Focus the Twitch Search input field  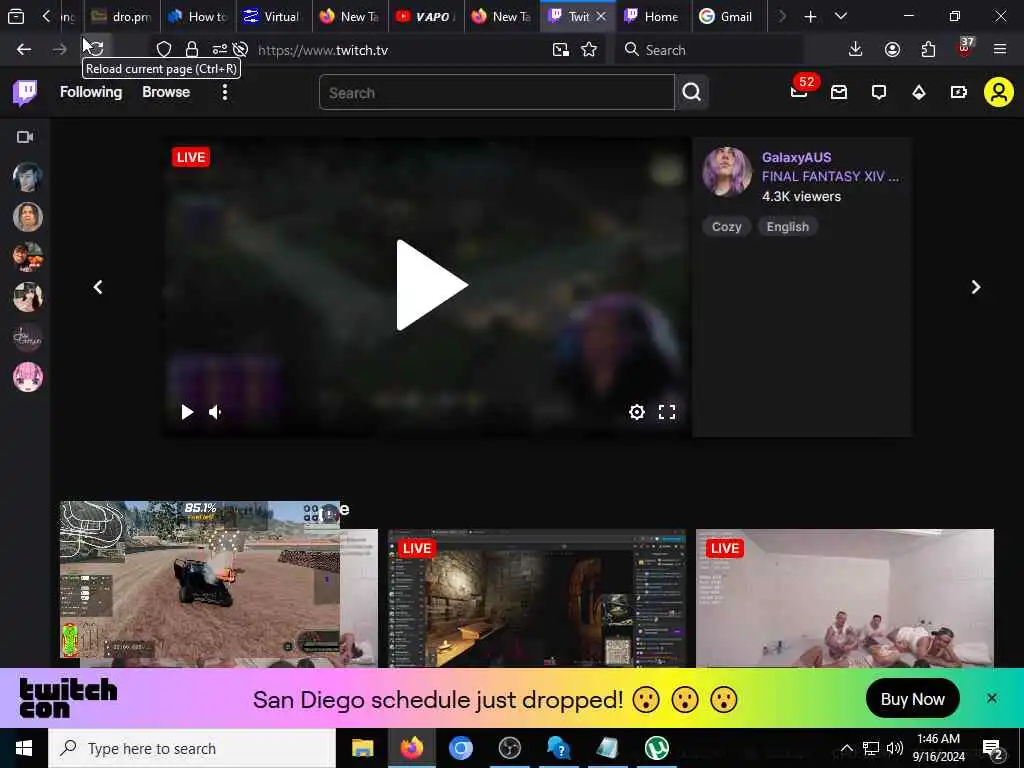(x=496, y=93)
